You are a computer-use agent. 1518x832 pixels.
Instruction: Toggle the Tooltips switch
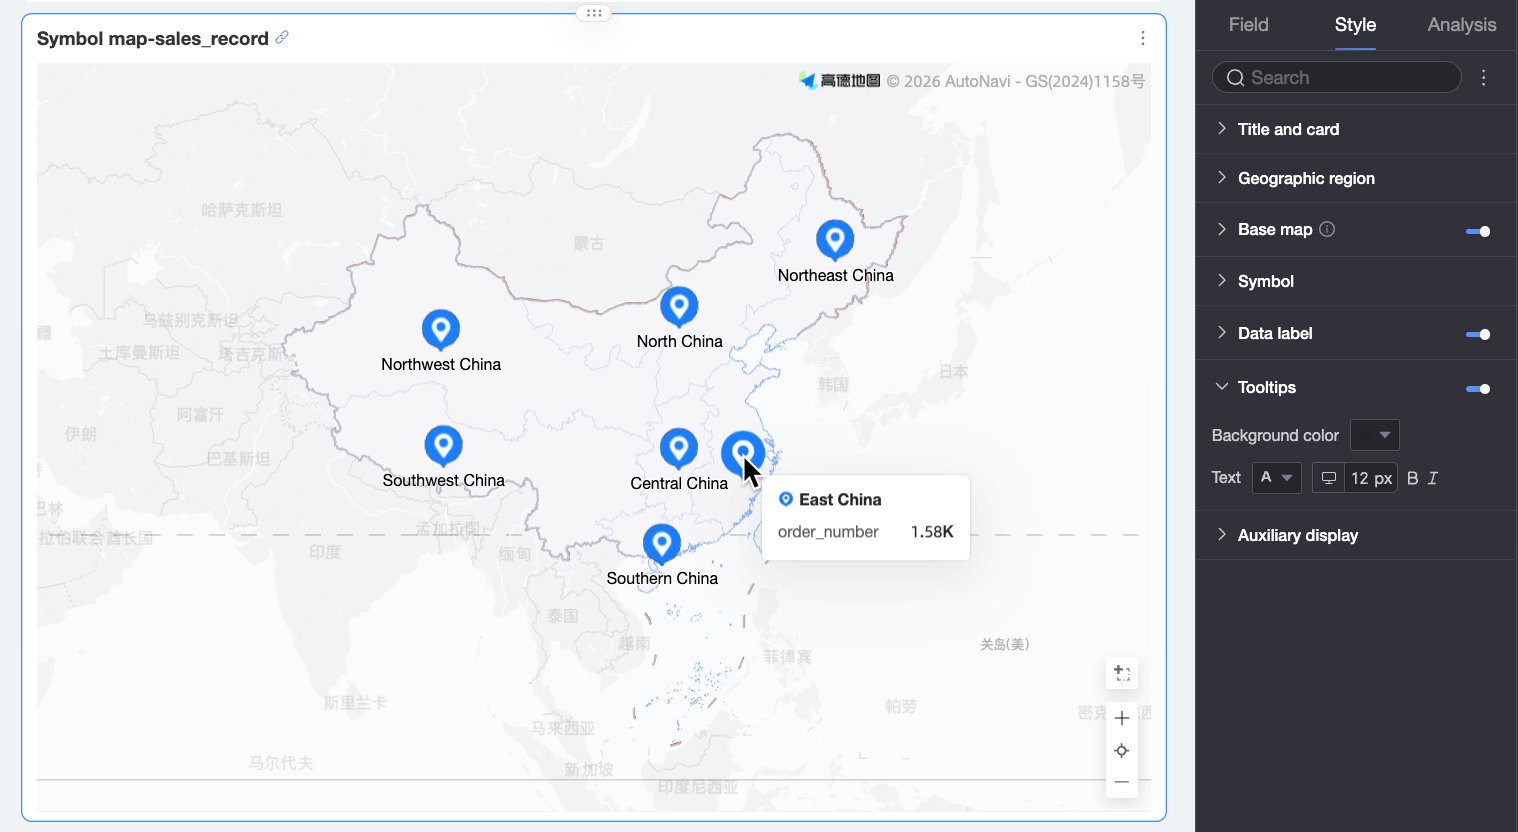(1478, 388)
